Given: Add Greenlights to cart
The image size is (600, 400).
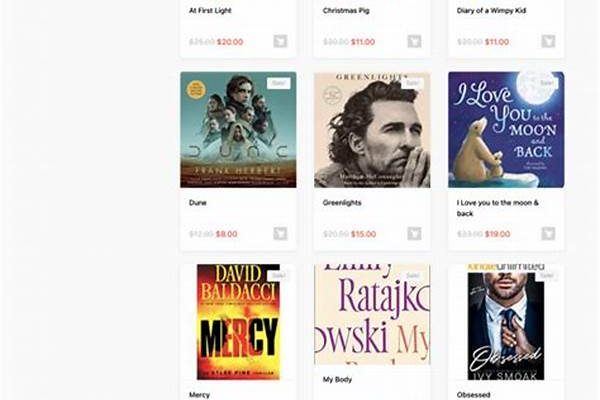Looking at the screenshot, I should 414,233.
